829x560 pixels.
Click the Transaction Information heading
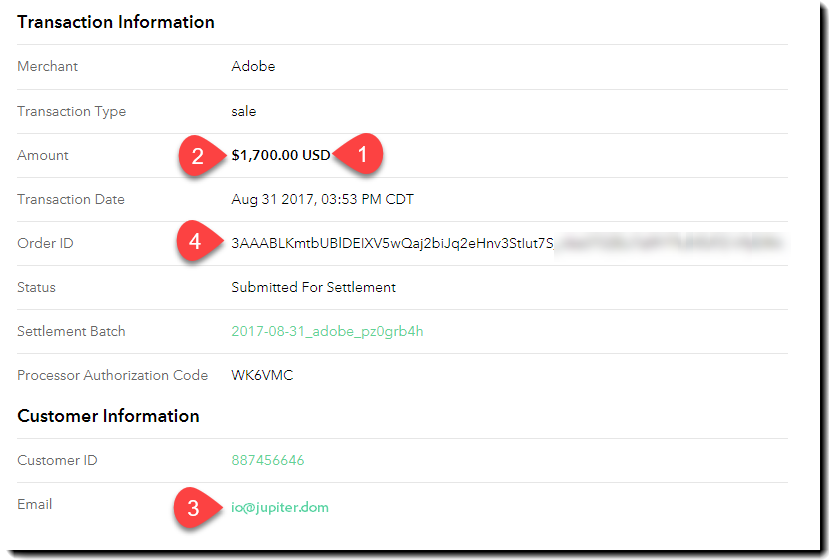click(x=116, y=22)
